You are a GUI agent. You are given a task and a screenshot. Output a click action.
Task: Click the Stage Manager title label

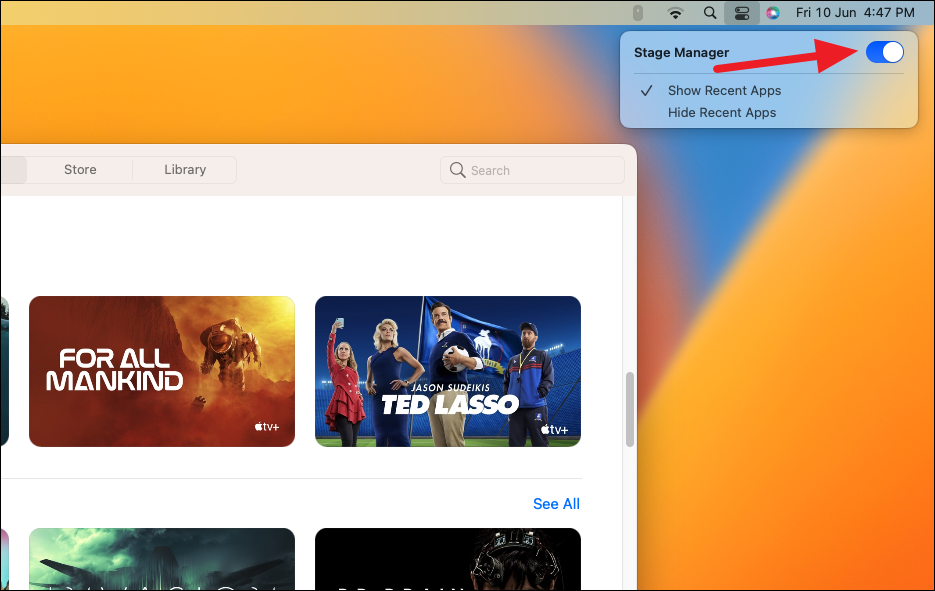pos(681,52)
